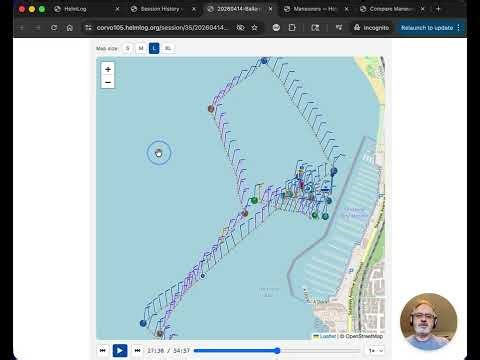Click the lone green marker left of the track cluster
The height and width of the screenshot is (360, 480).
(254, 200)
